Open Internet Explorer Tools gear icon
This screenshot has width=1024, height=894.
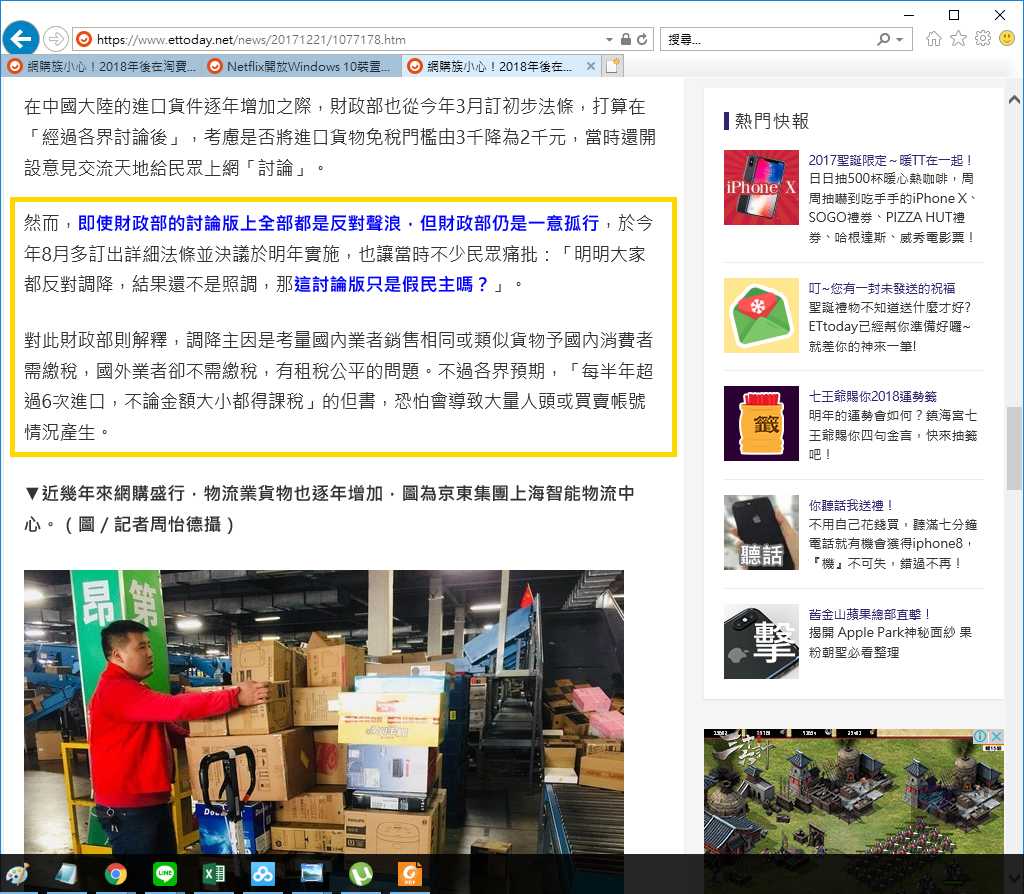coord(981,38)
